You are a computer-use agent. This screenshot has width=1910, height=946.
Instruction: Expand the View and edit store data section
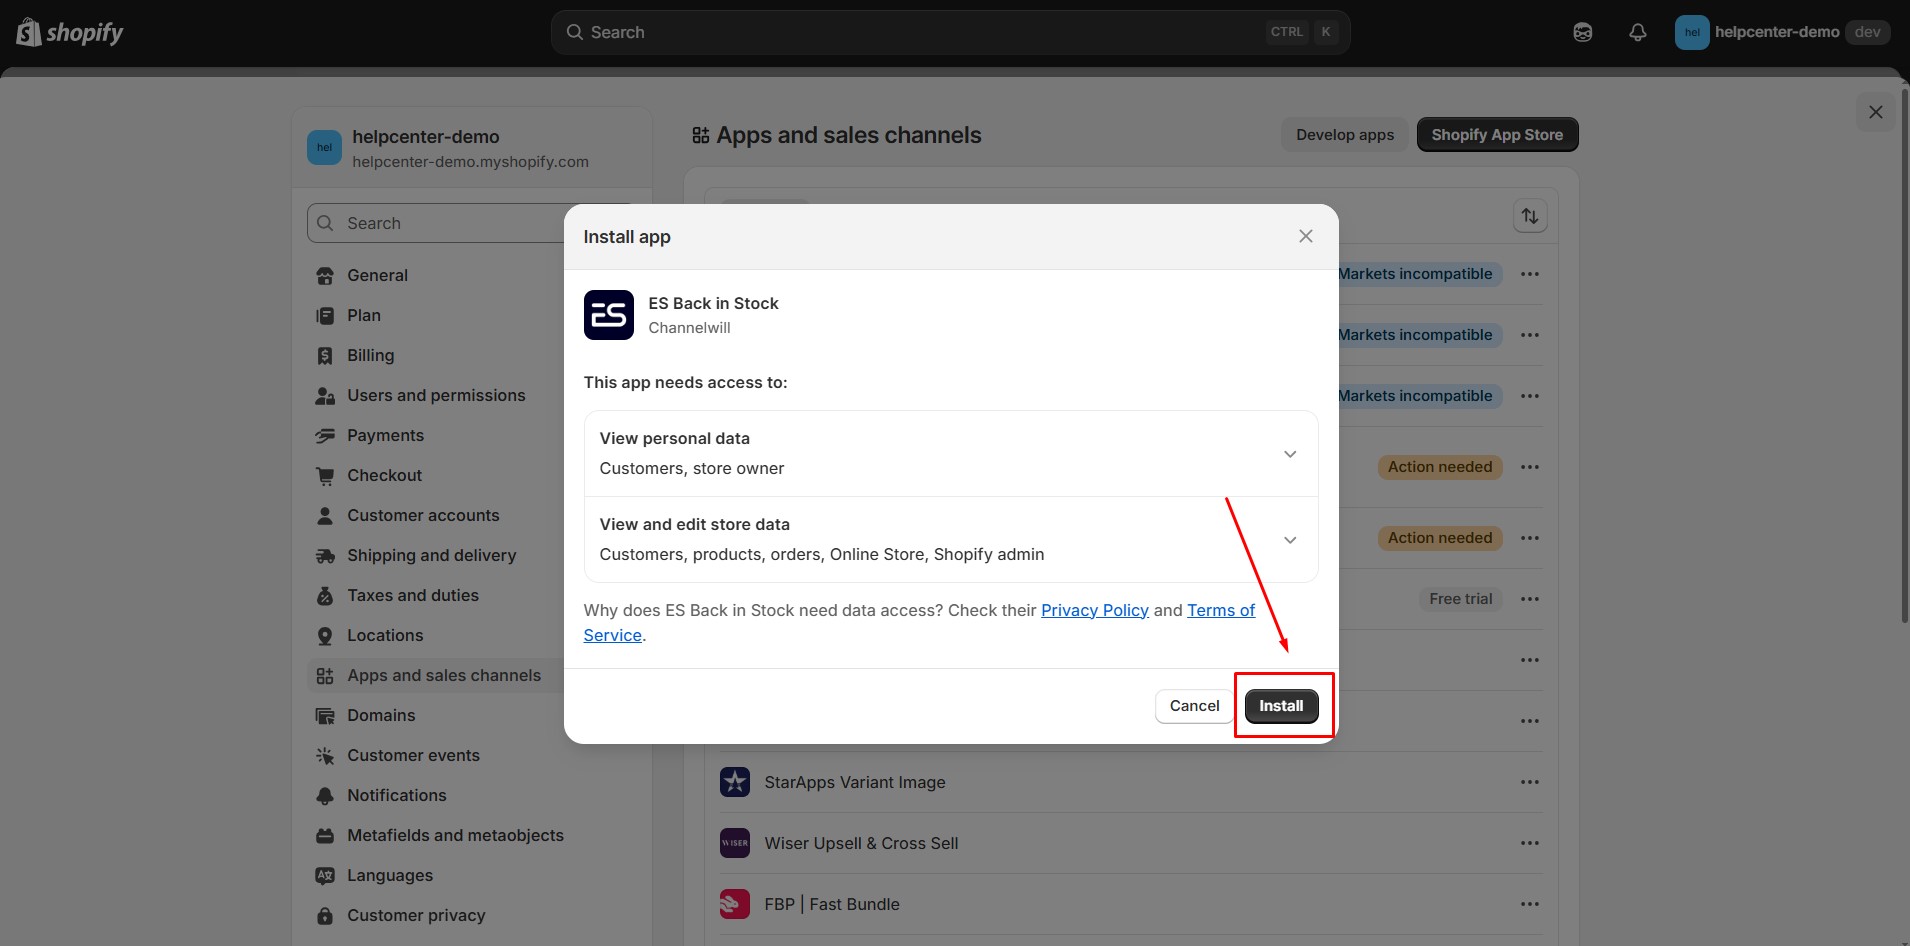click(x=1289, y=540)
